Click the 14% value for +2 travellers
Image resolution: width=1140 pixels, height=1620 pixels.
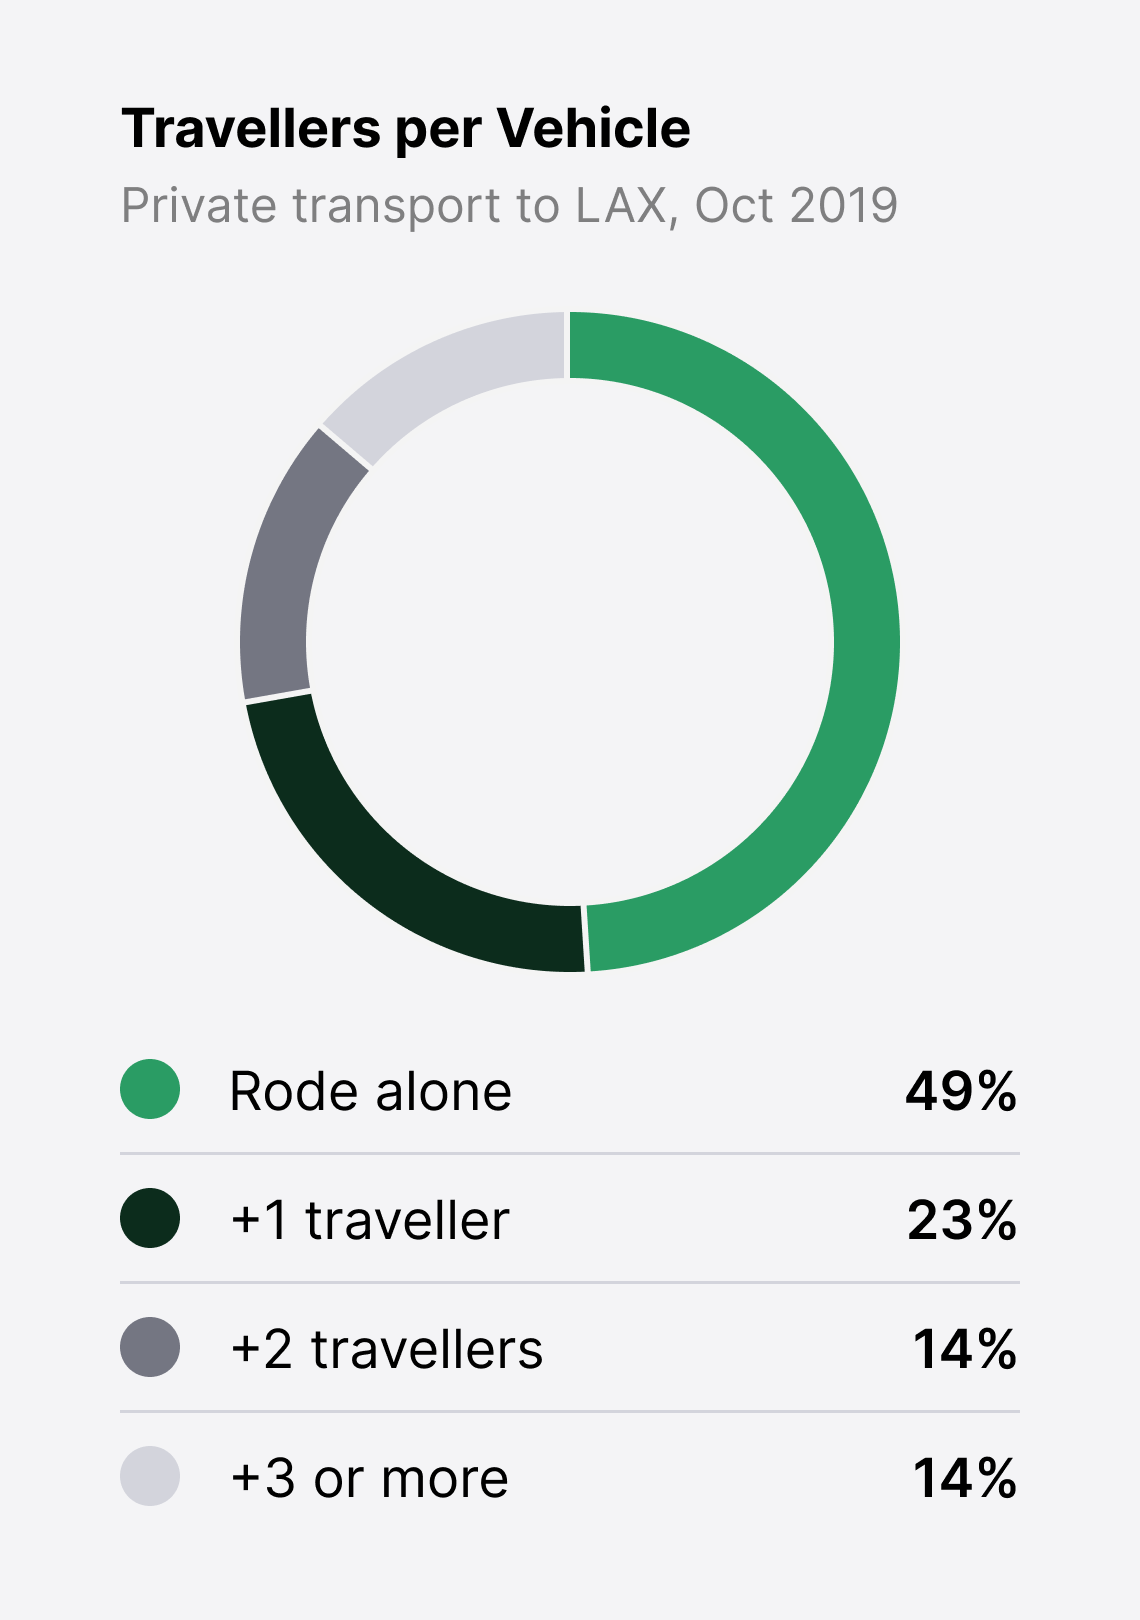point(965,1349)
